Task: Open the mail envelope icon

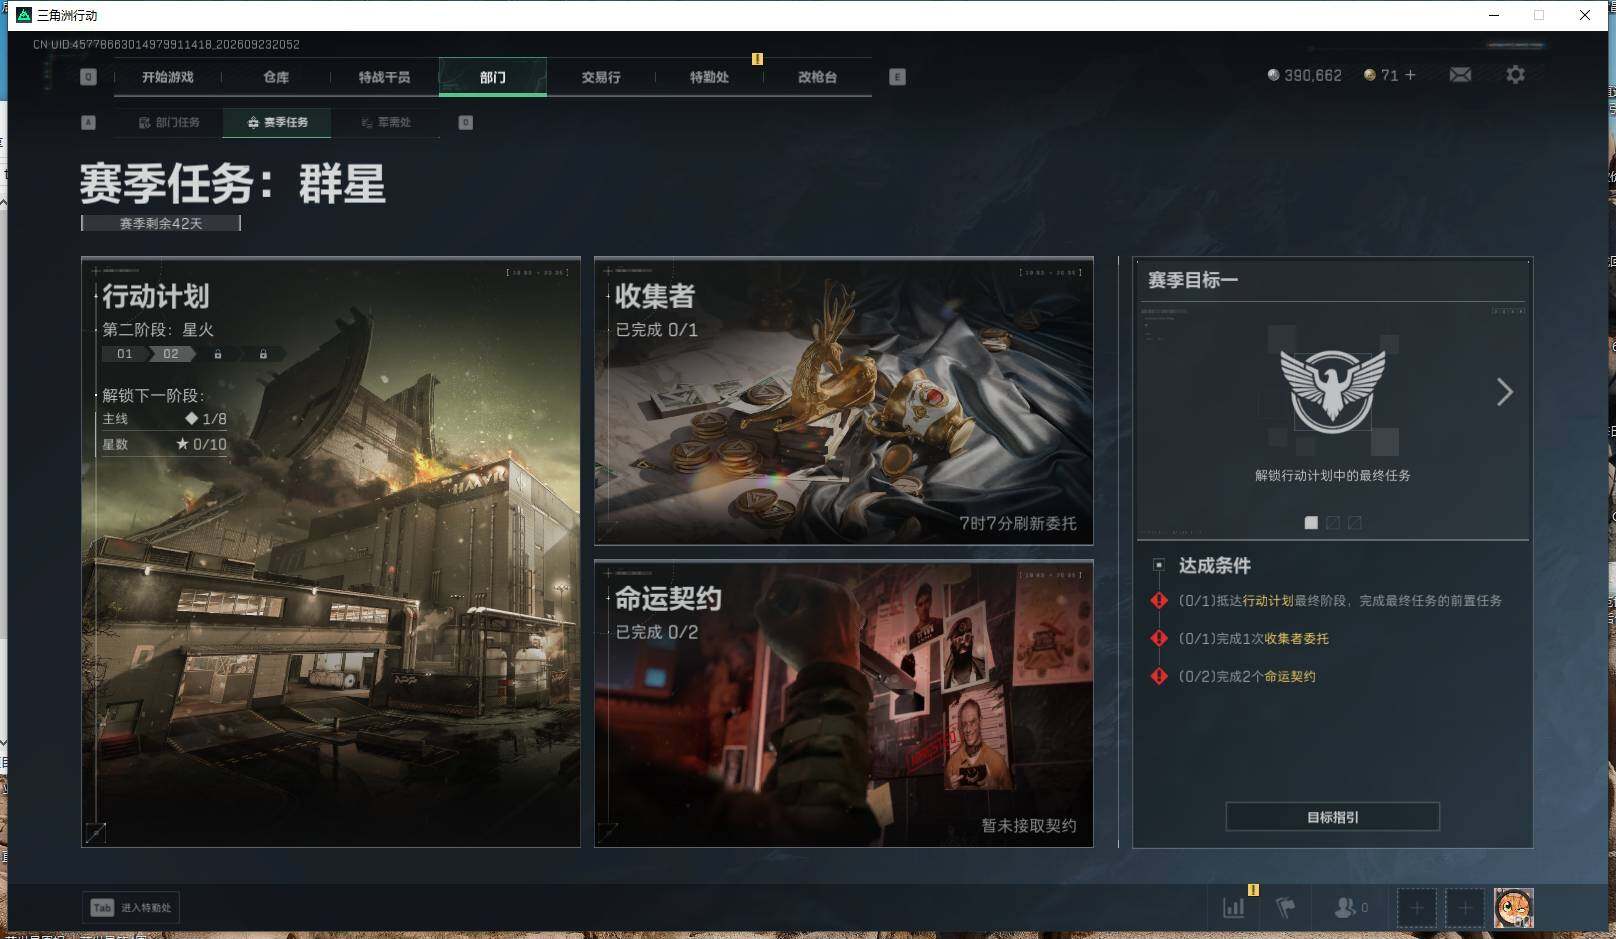Action: click(1460, 75)
